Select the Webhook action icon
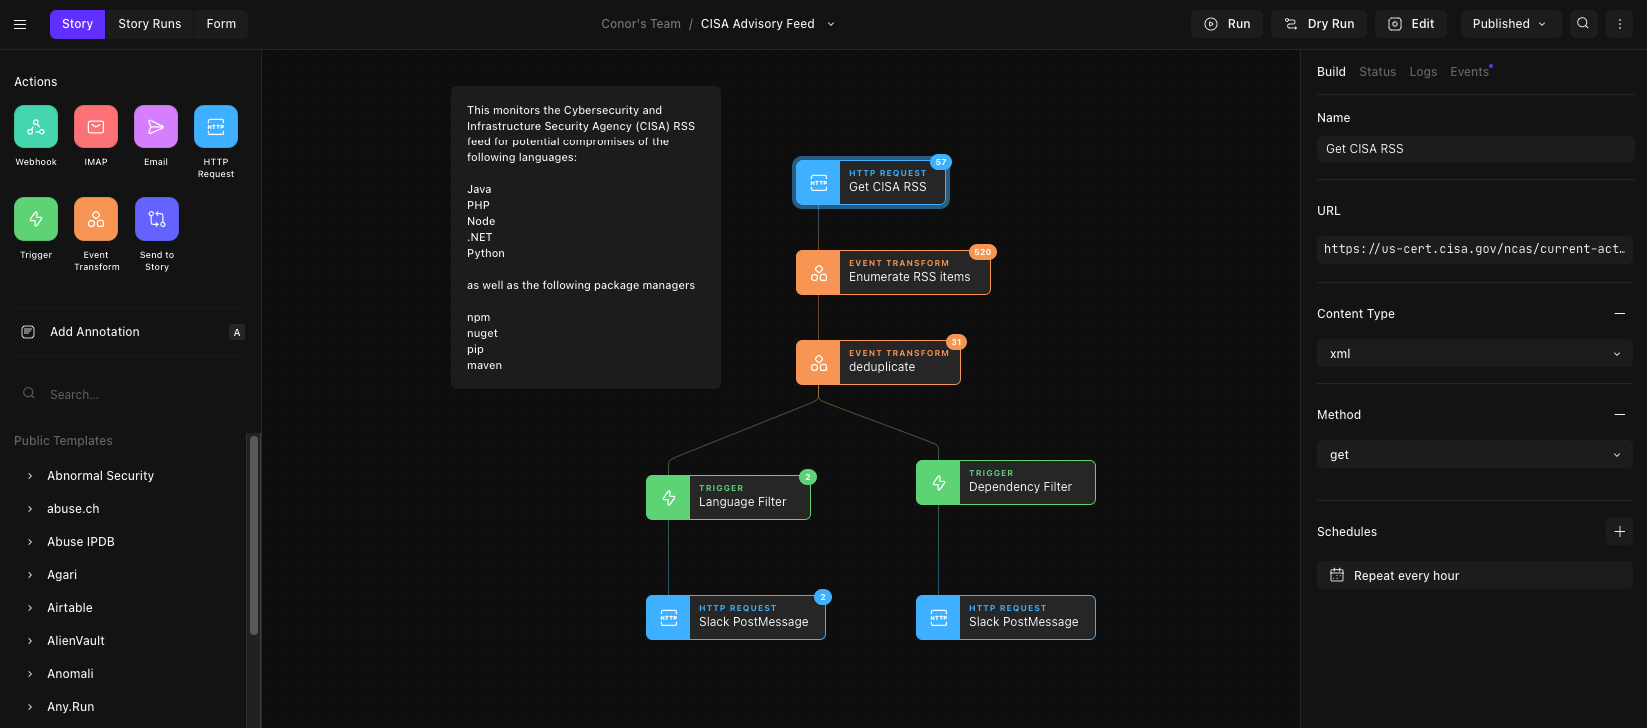 (36, 127)
